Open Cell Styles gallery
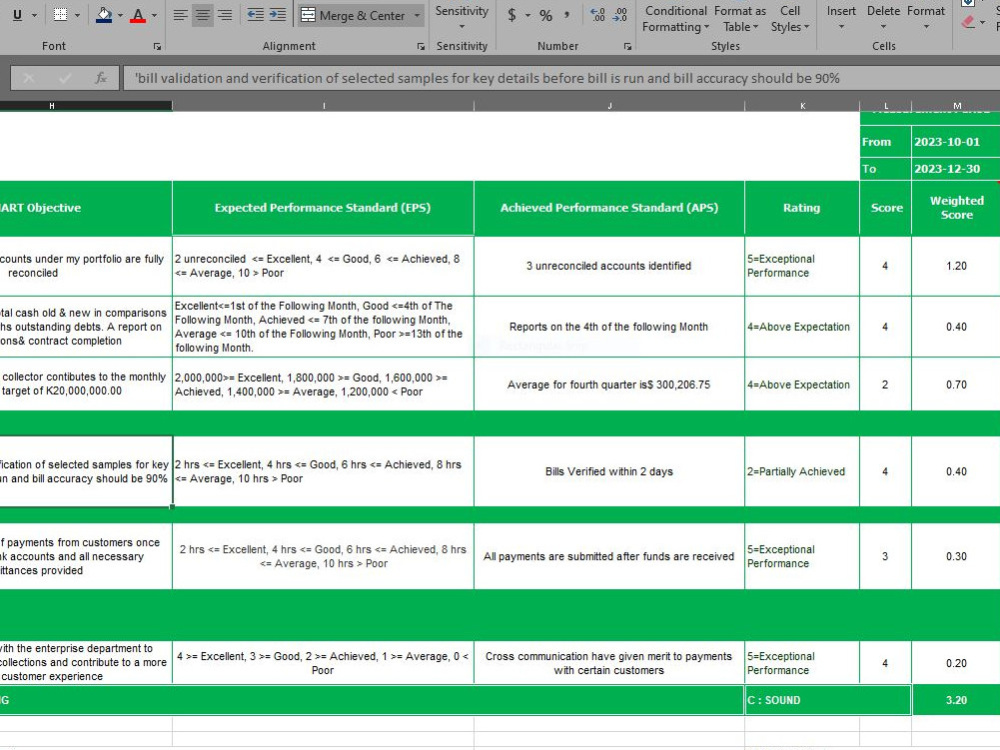 [x=790, y=18]
